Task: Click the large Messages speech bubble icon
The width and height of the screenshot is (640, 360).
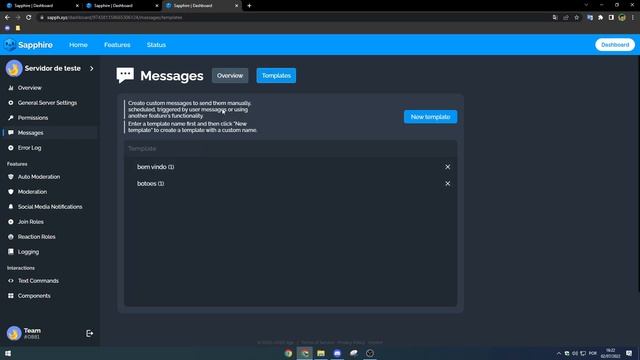Action: (125, 75)
